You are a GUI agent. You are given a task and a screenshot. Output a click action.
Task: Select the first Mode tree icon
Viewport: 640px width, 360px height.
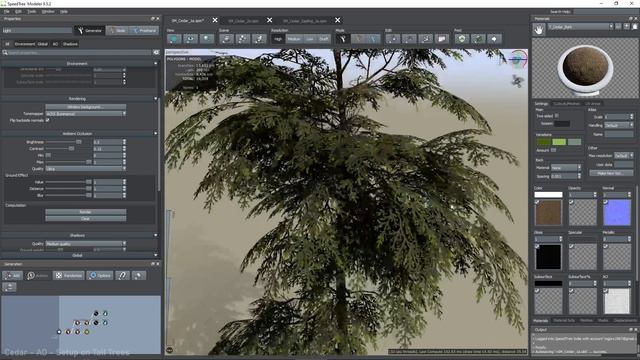[x=343, y=39]
